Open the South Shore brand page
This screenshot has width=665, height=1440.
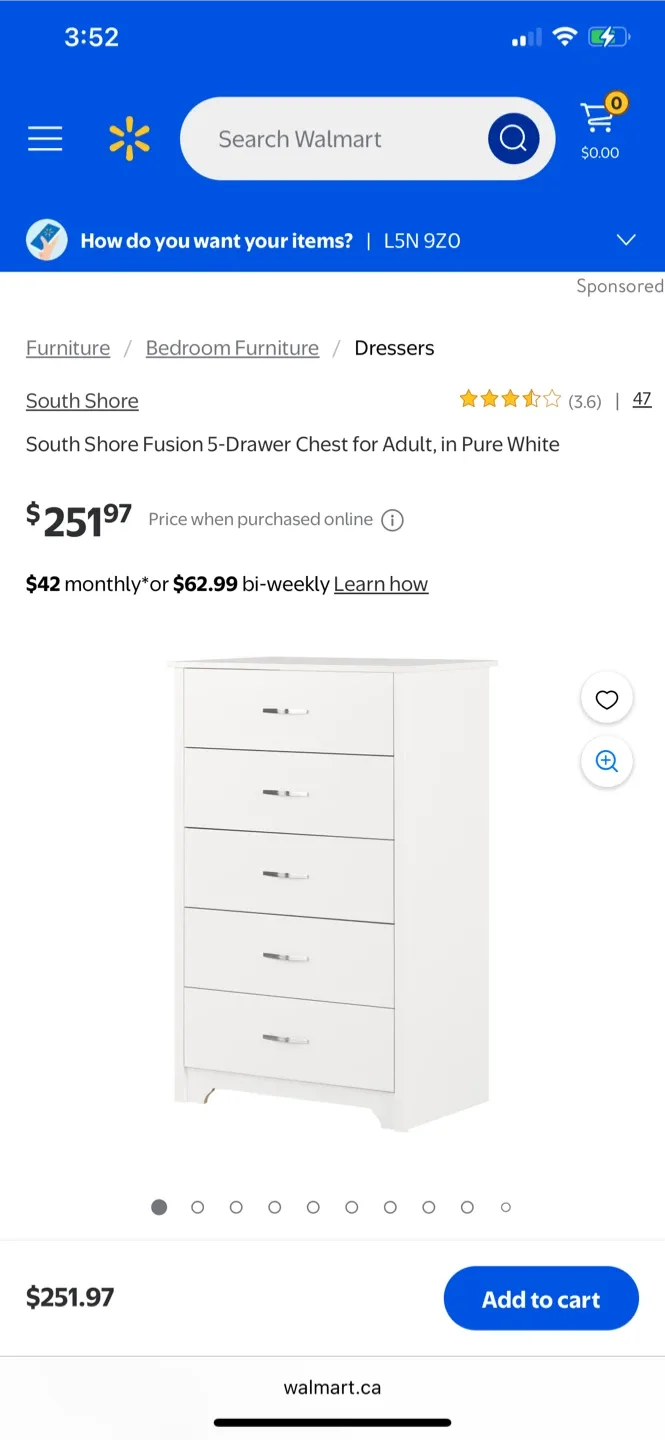pyautogui.click(x=82, y=400)
